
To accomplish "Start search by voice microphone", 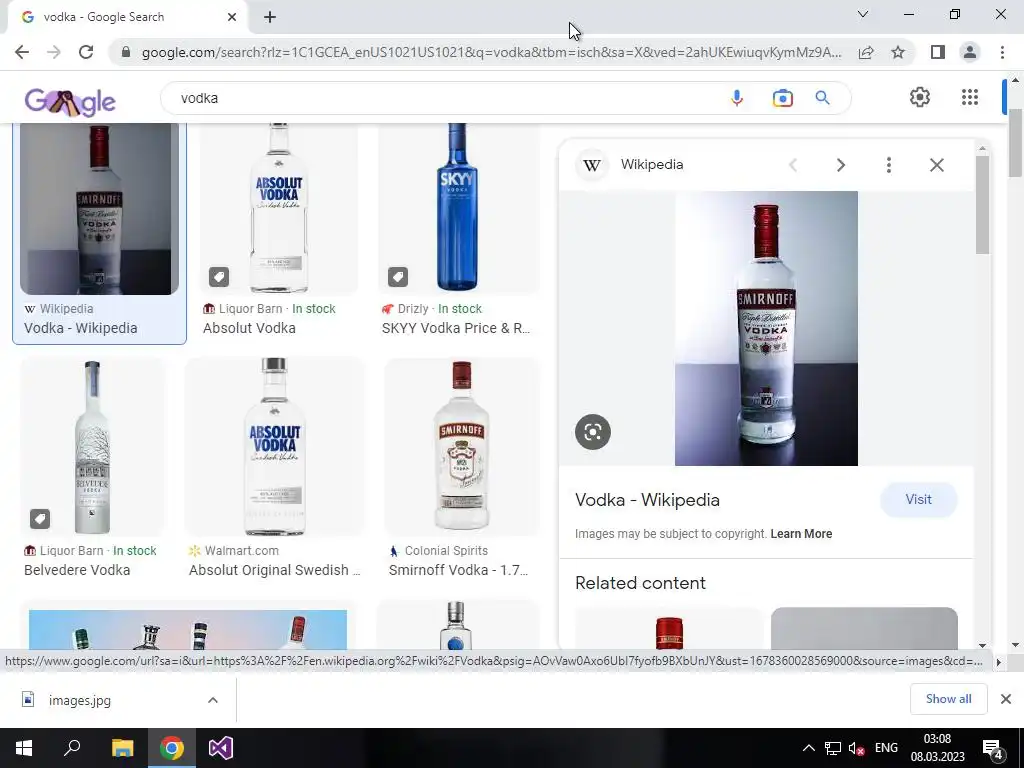I will point(737,98).
